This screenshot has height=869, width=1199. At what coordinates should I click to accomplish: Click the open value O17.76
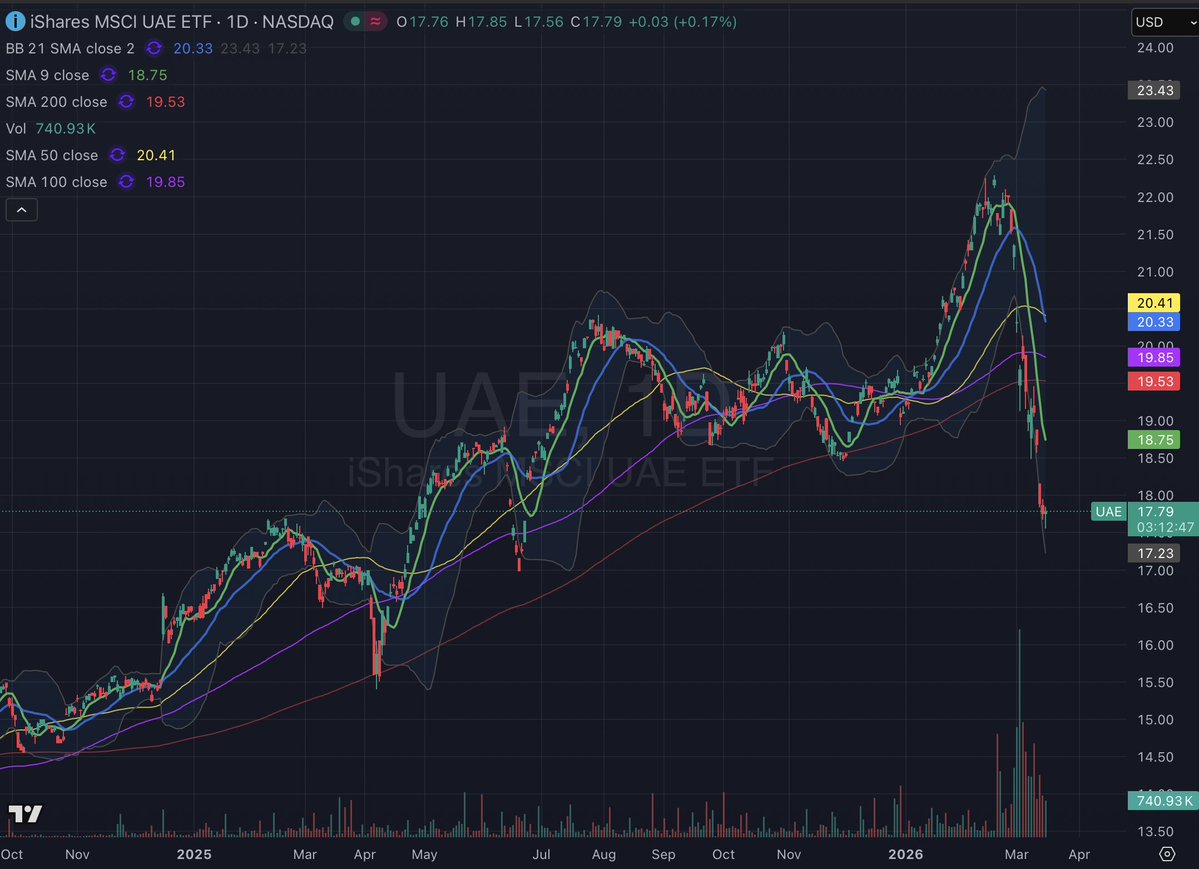pos(422,21)
